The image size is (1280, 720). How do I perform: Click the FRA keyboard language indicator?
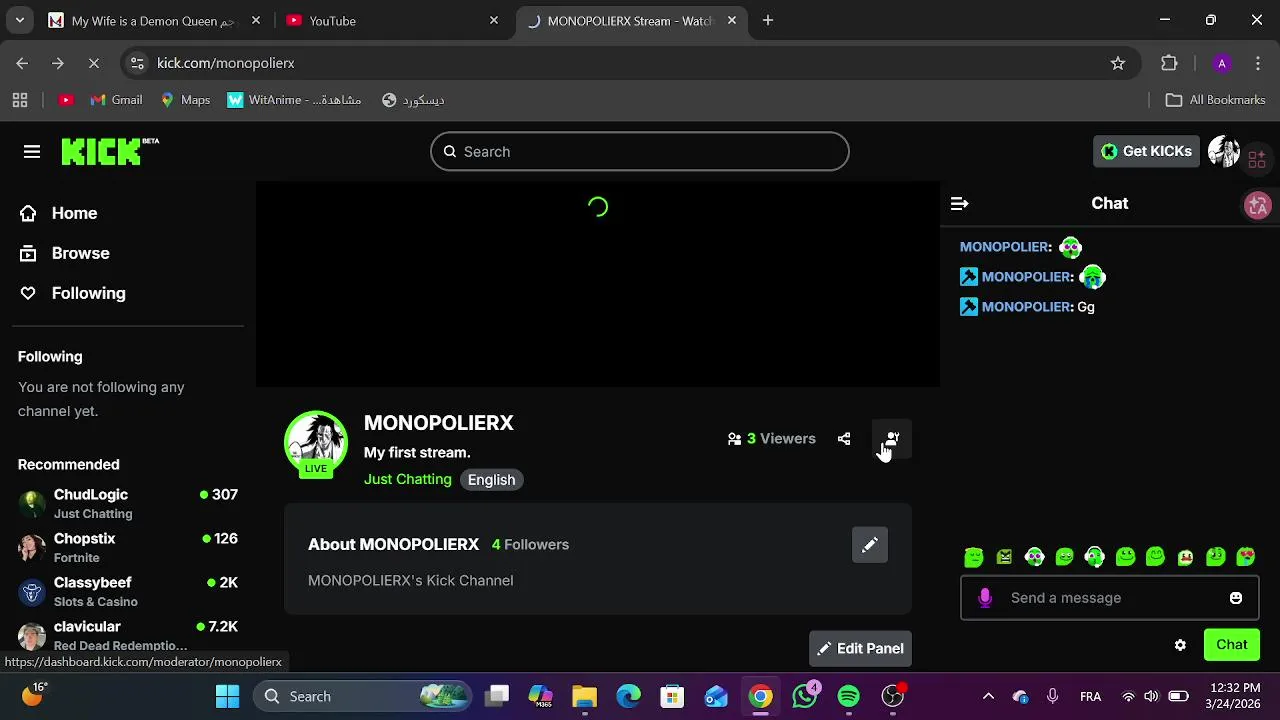coord(1090,697)
